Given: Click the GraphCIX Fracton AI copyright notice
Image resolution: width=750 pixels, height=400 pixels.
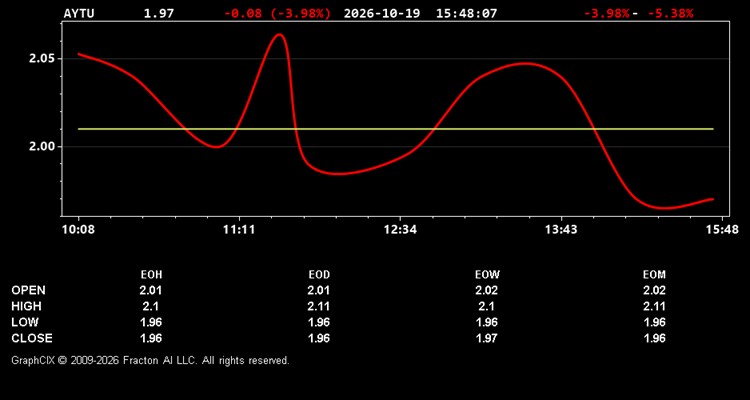Looking at the screenshot, I should tap(150, 360).
